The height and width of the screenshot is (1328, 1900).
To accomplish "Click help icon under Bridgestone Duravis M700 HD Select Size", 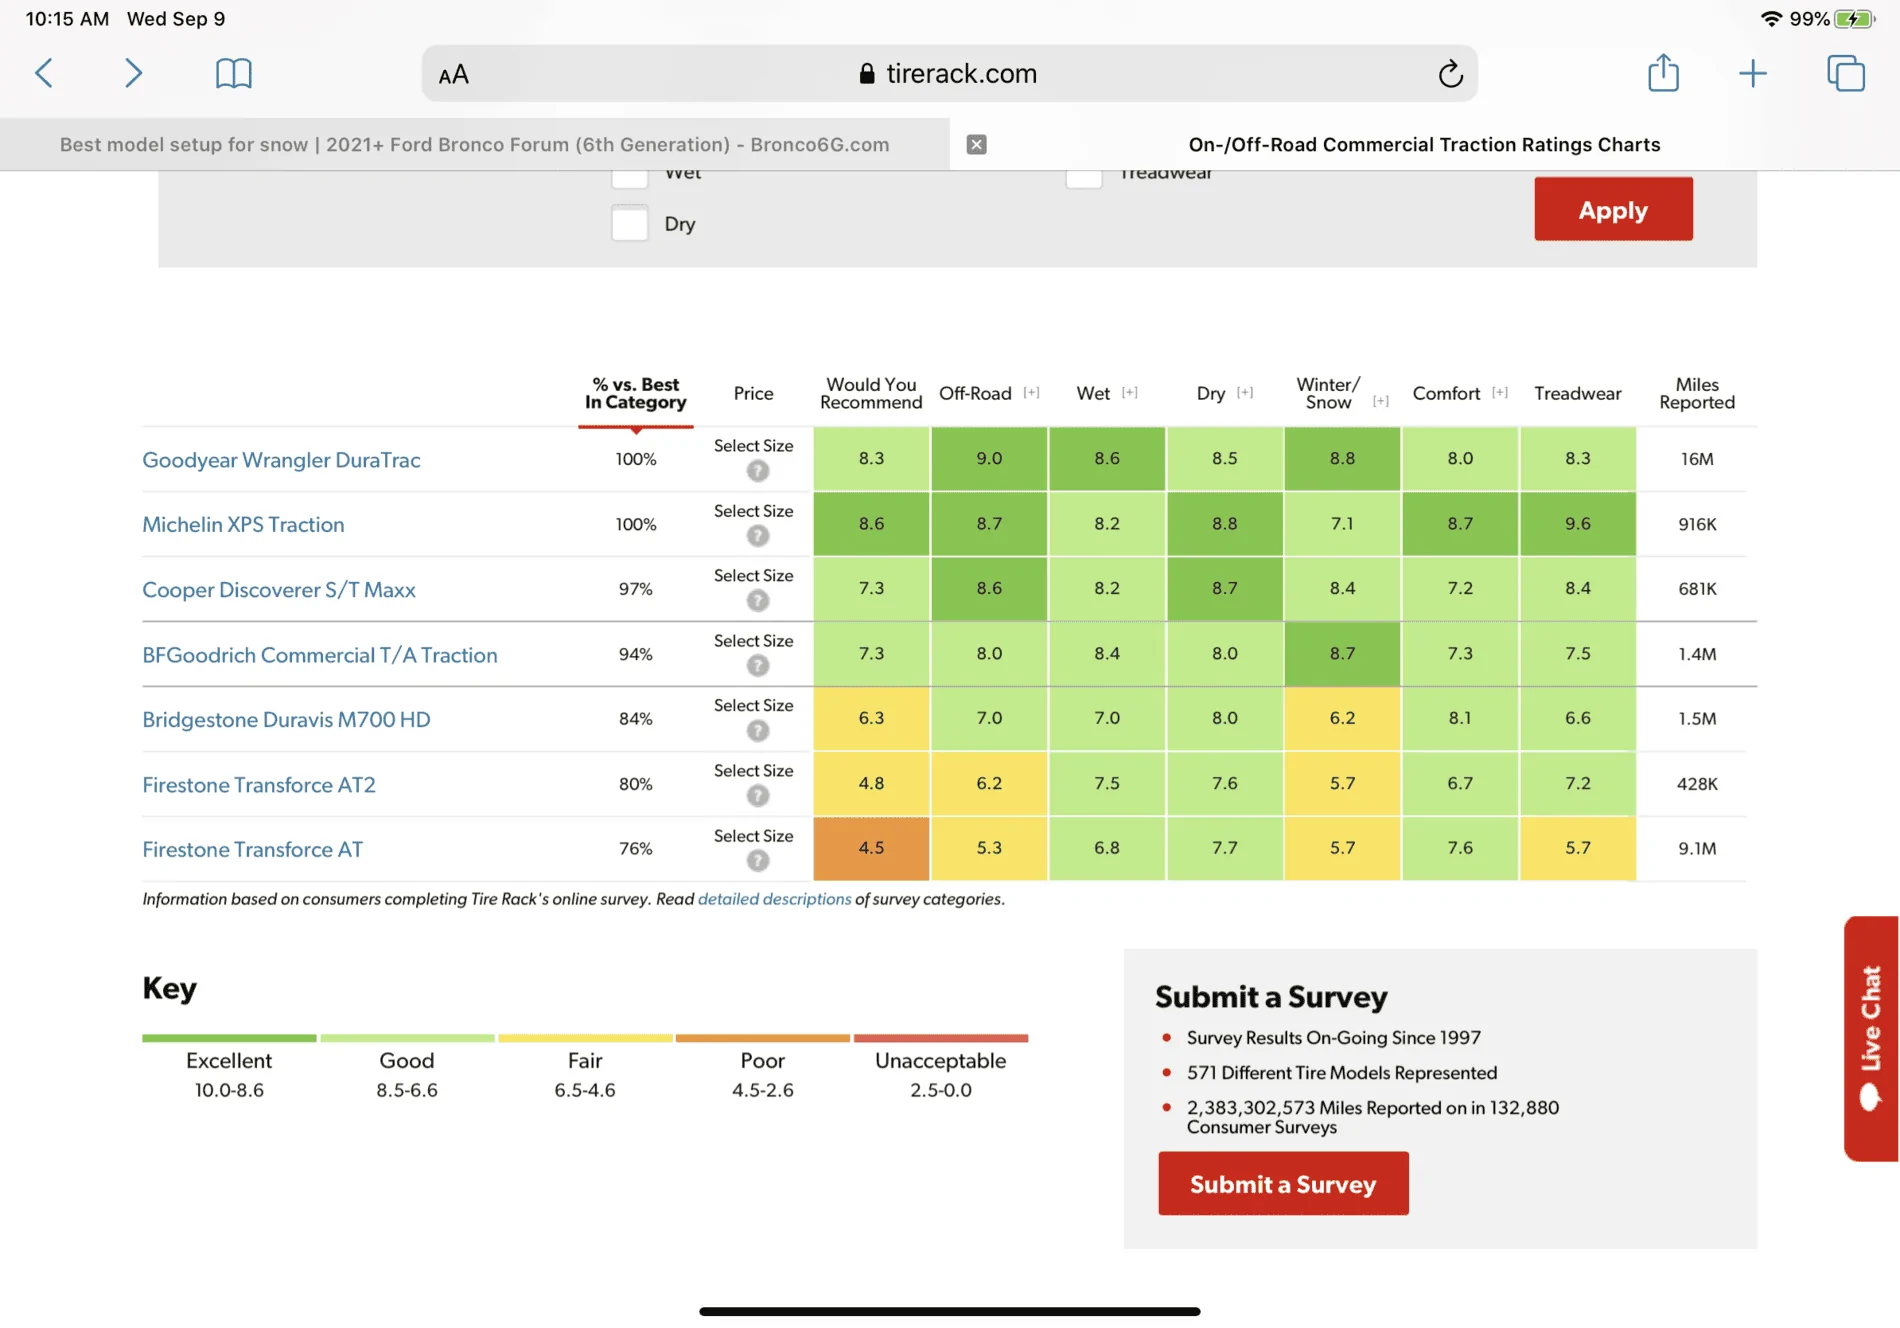I will [x=758, y=731].
